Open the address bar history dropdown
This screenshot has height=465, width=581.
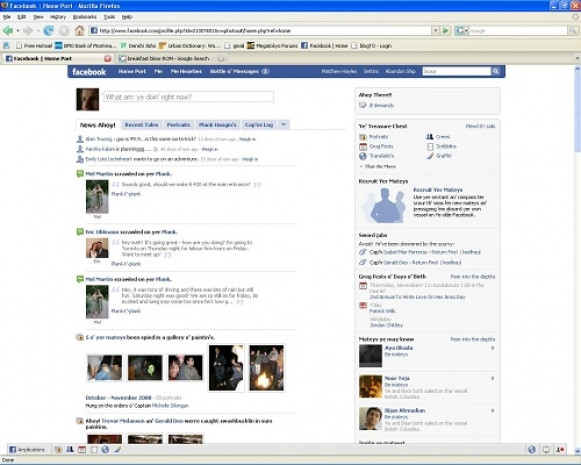point(436,31)
